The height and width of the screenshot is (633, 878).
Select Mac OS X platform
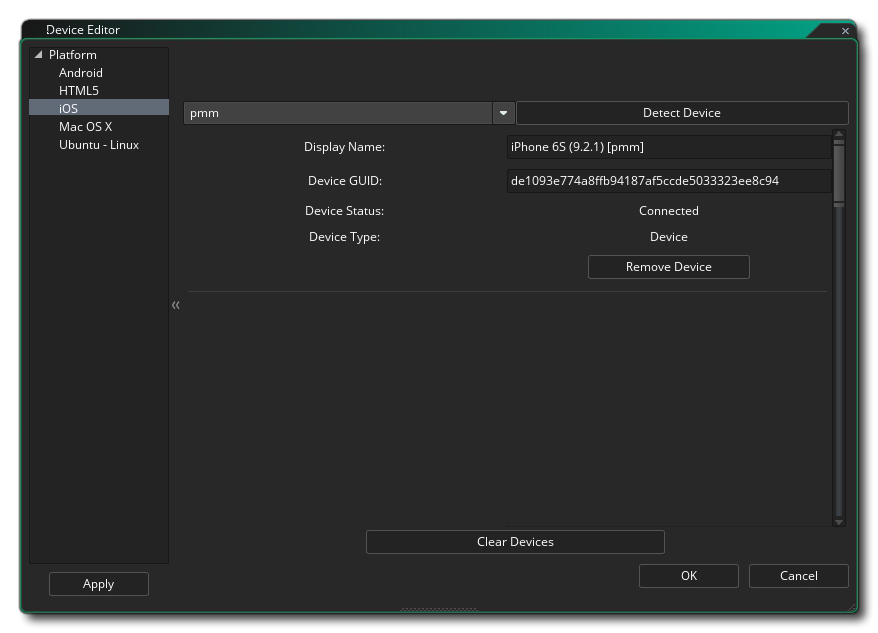click(85, 127)
